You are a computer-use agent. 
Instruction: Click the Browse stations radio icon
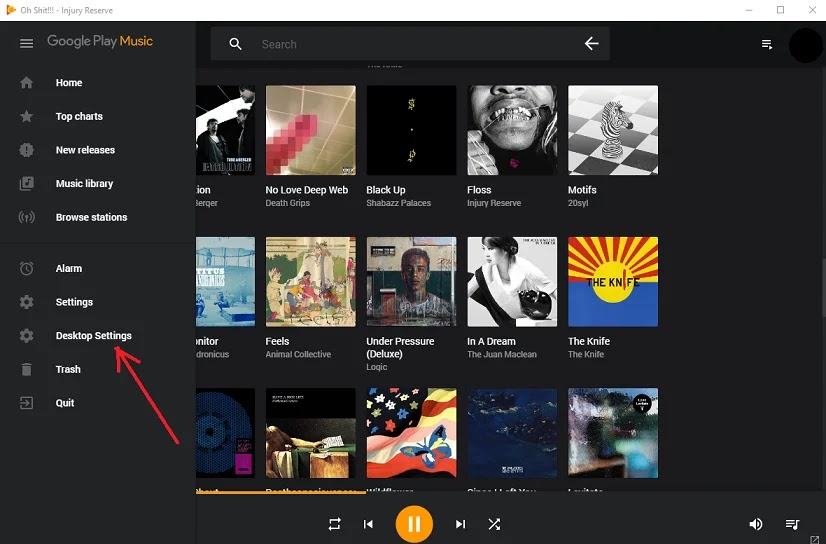26,217
